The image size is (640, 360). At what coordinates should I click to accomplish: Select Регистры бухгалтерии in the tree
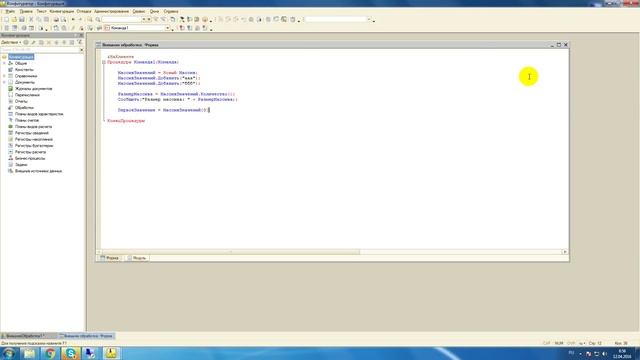[x=34, y=146]
